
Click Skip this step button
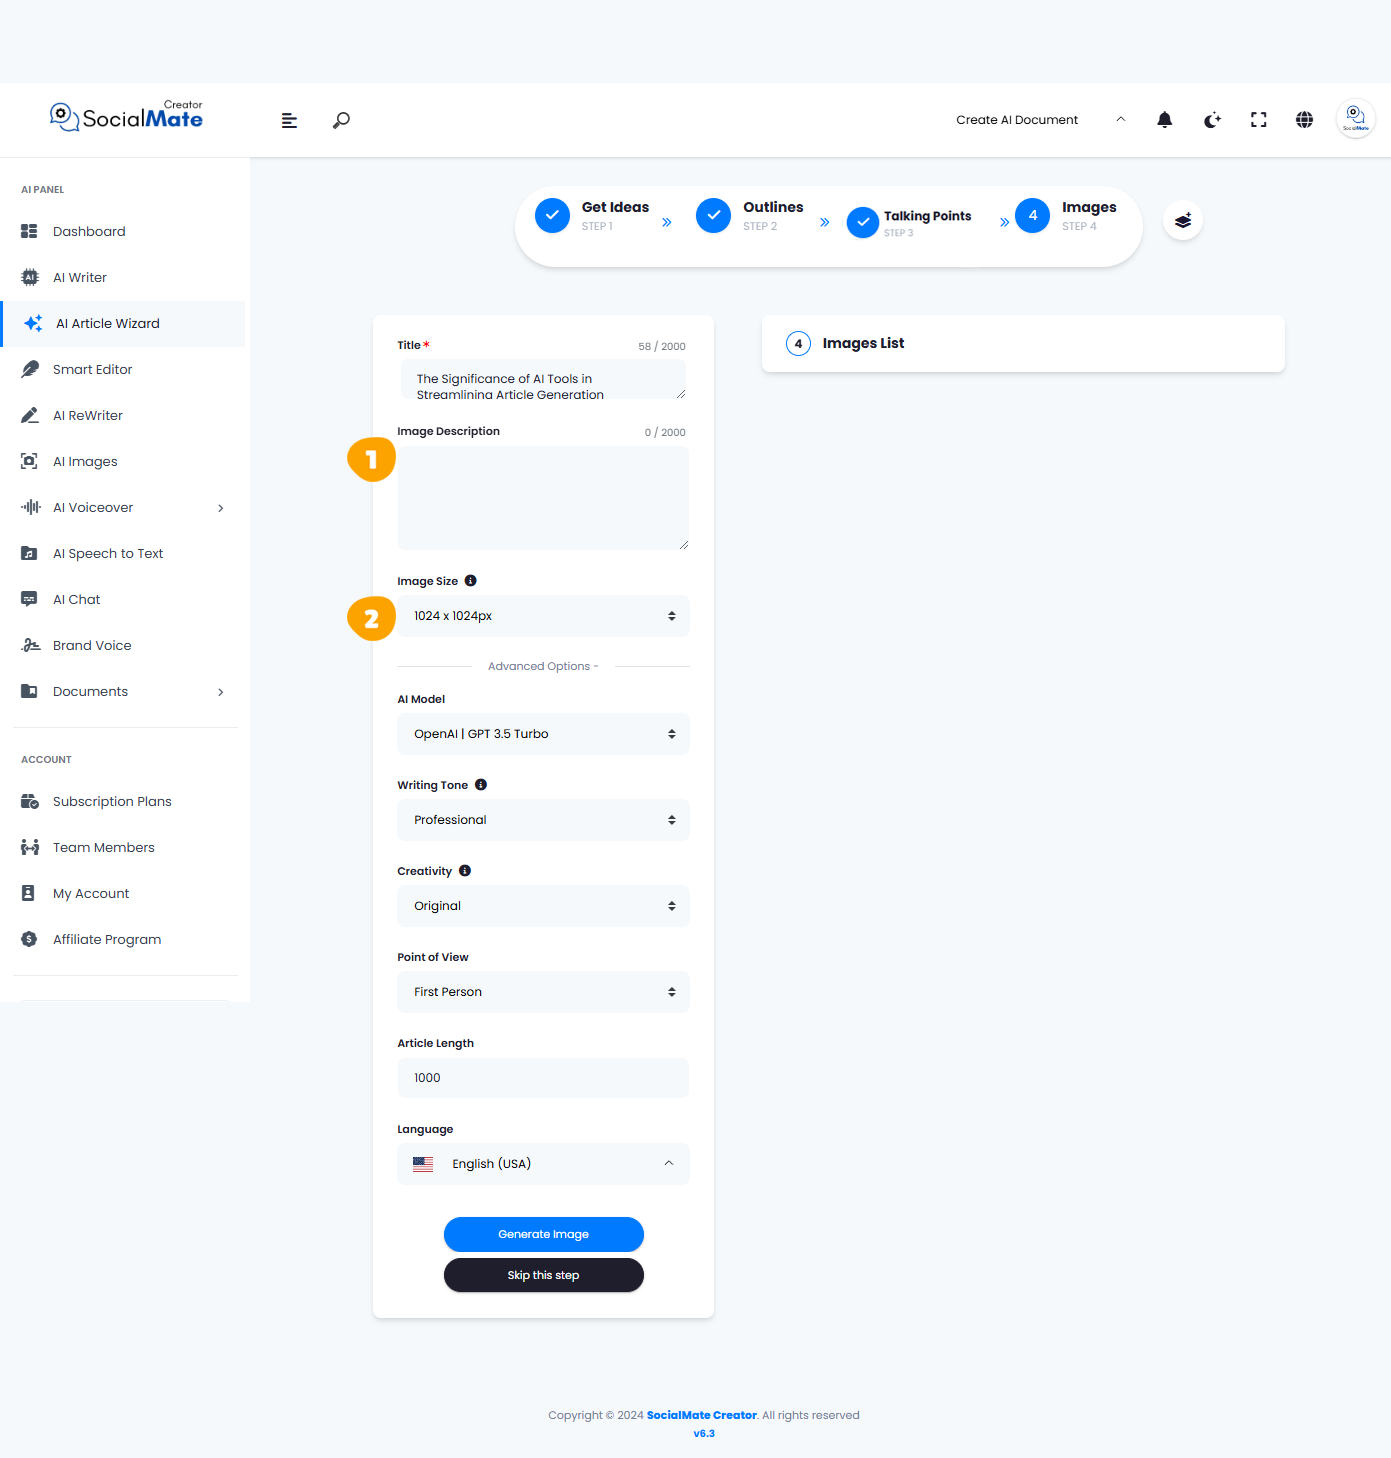pos(543,1275)
